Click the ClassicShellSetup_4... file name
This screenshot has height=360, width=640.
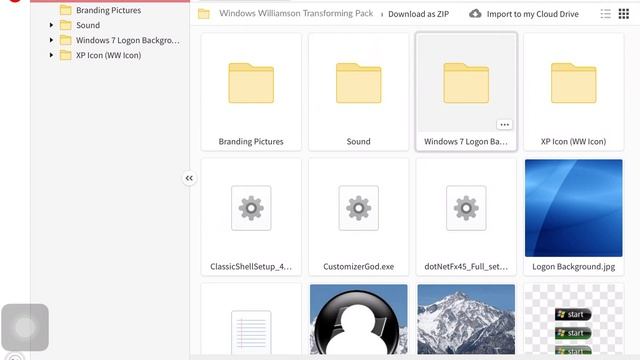(x=251, y=267)
